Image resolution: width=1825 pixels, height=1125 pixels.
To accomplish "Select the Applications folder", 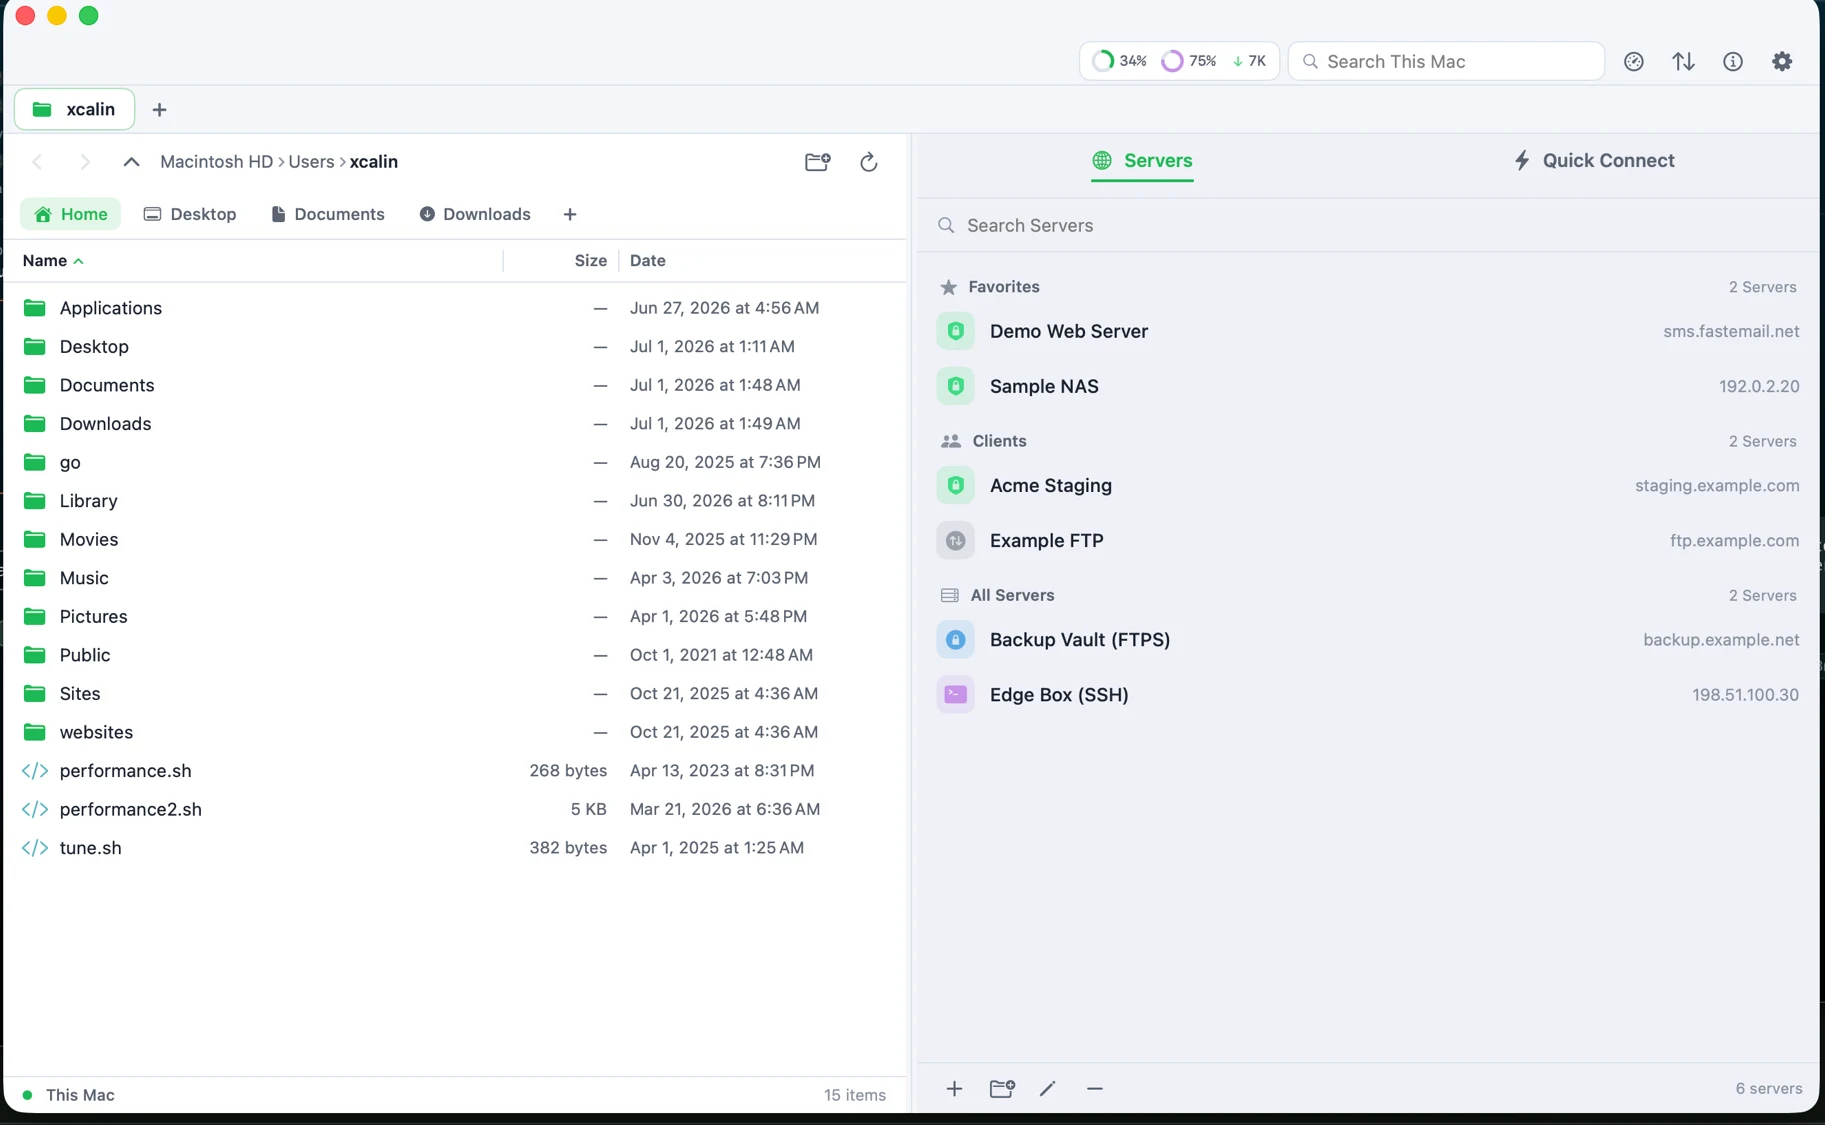I will tap(455, 308).
